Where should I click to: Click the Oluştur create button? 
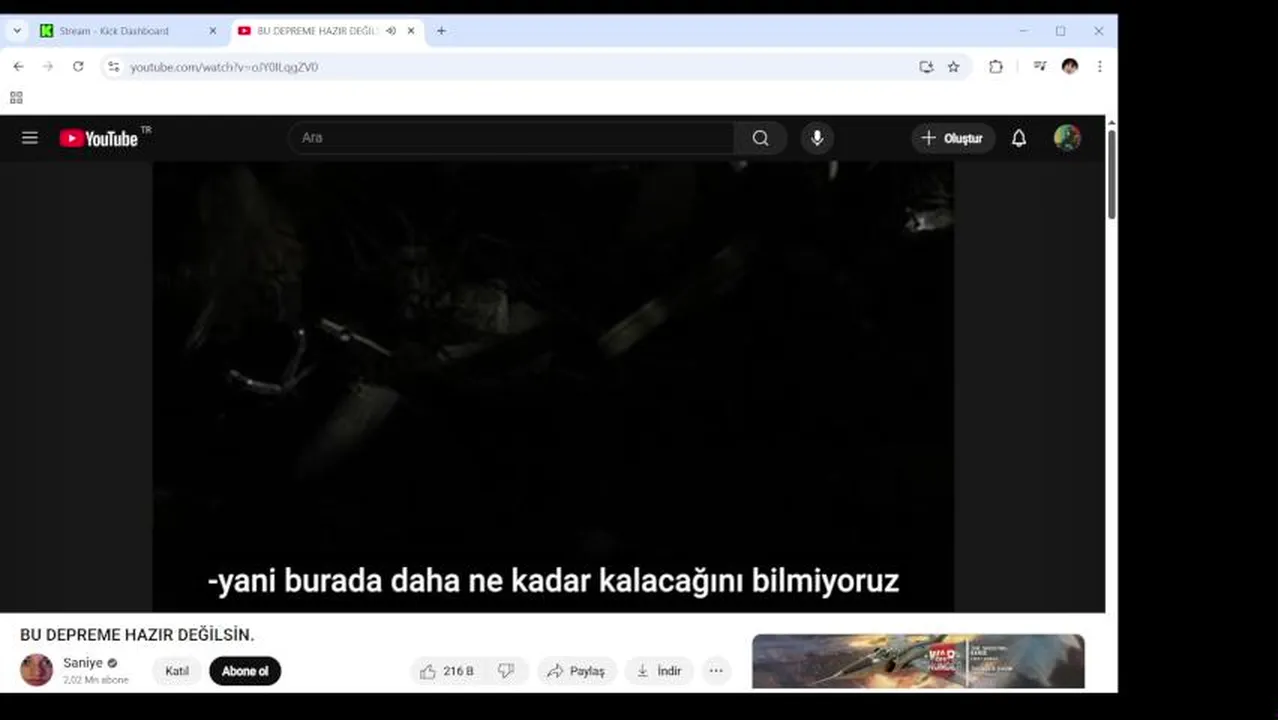[953, 138]
